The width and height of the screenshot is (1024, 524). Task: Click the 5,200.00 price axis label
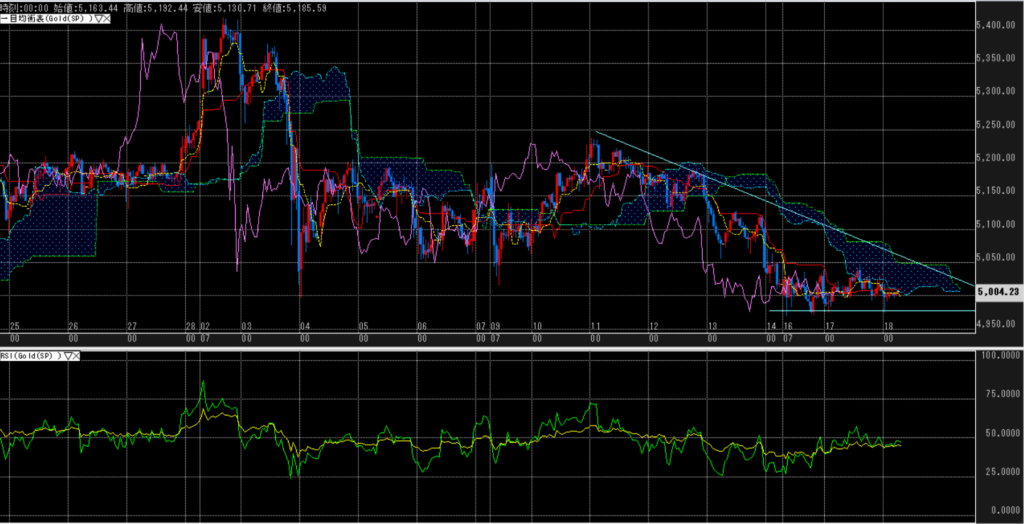pyautogui.click(x=996, y=158)
